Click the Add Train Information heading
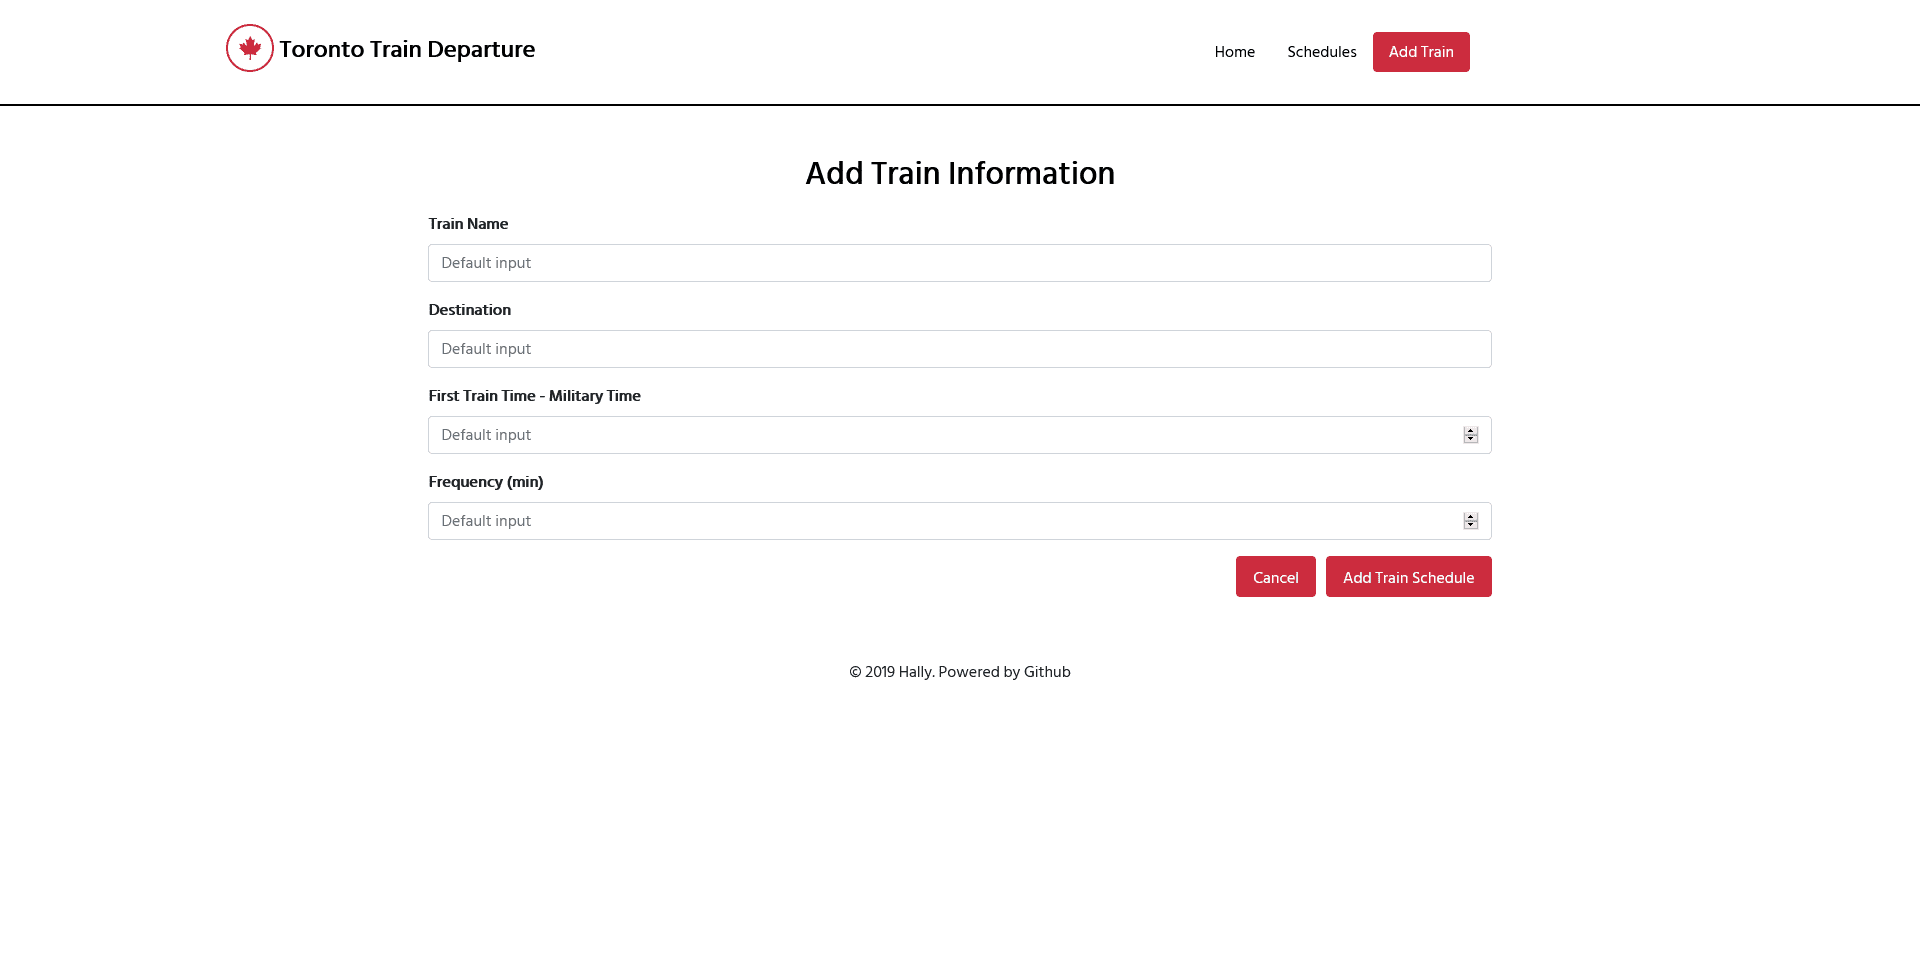 (959, 173)
